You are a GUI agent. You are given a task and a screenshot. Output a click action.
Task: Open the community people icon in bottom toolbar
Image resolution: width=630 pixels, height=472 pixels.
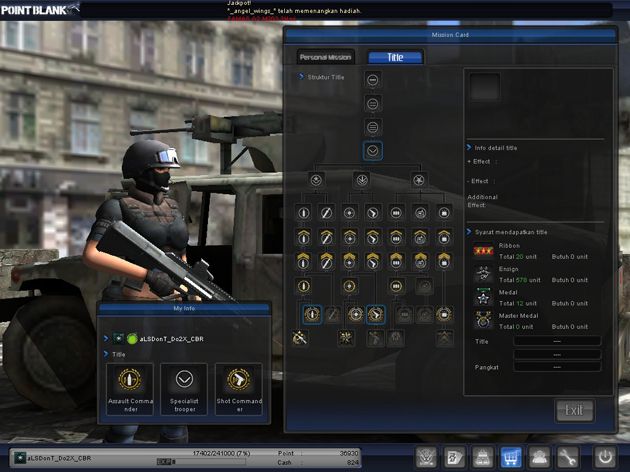[539, 457]
